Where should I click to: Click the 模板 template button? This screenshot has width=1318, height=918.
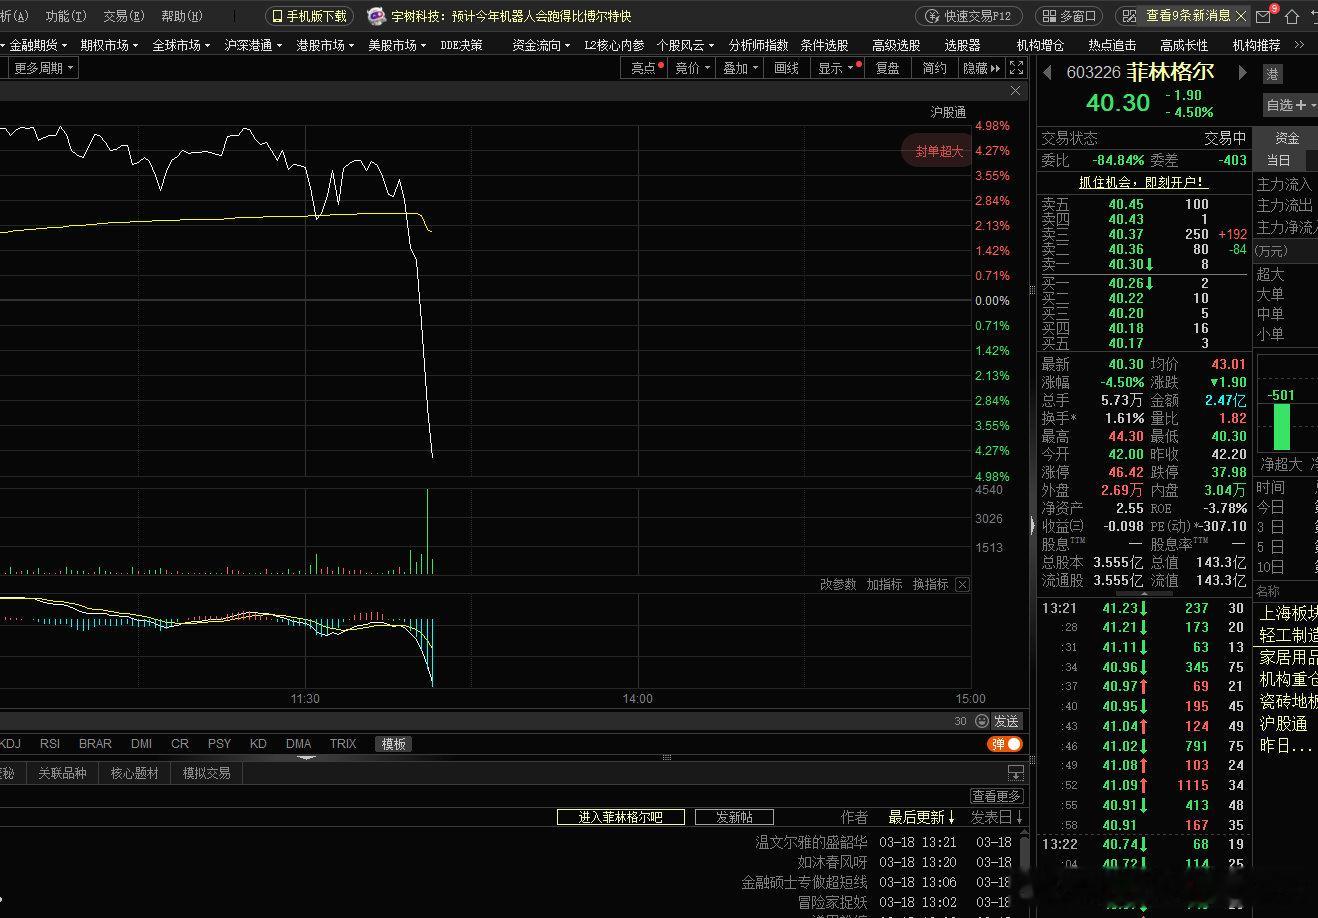[x=394, y=744]
